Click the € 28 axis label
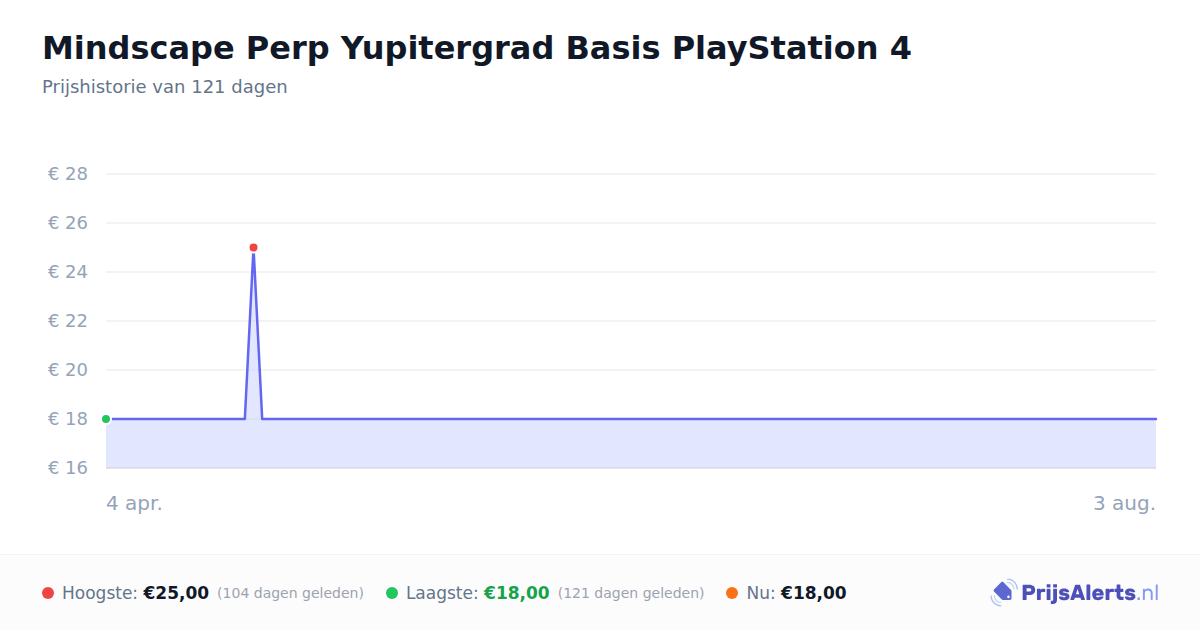The image size is (1200, 630). [68, 174]
